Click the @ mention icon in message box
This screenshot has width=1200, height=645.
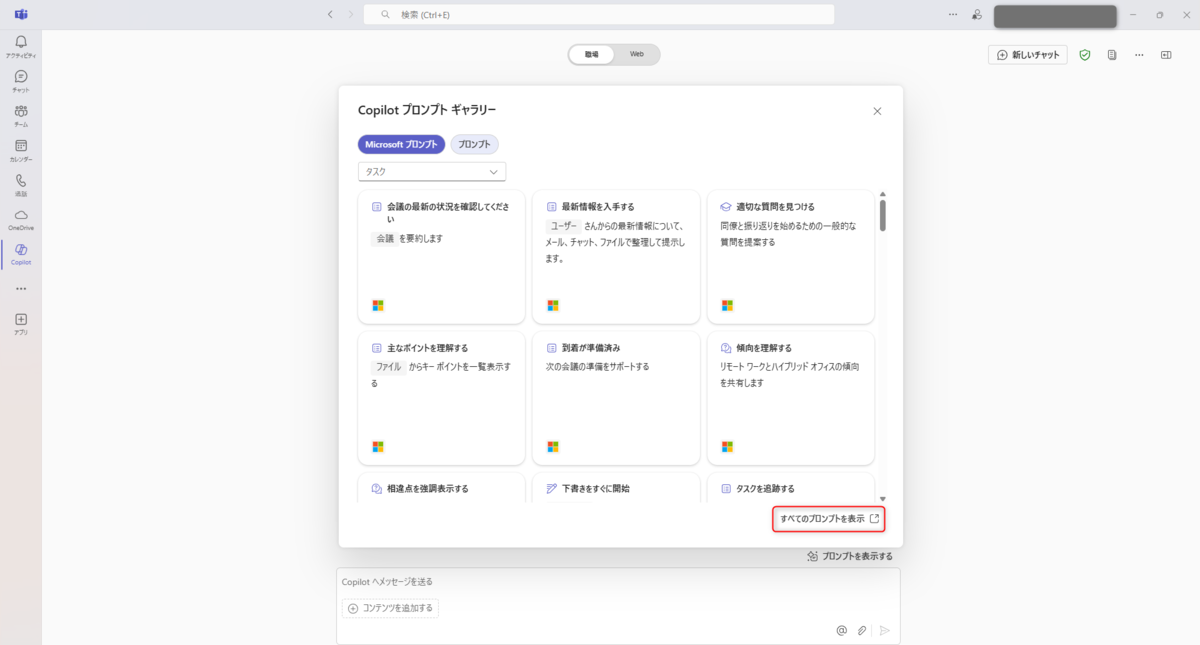click(841, 630)
